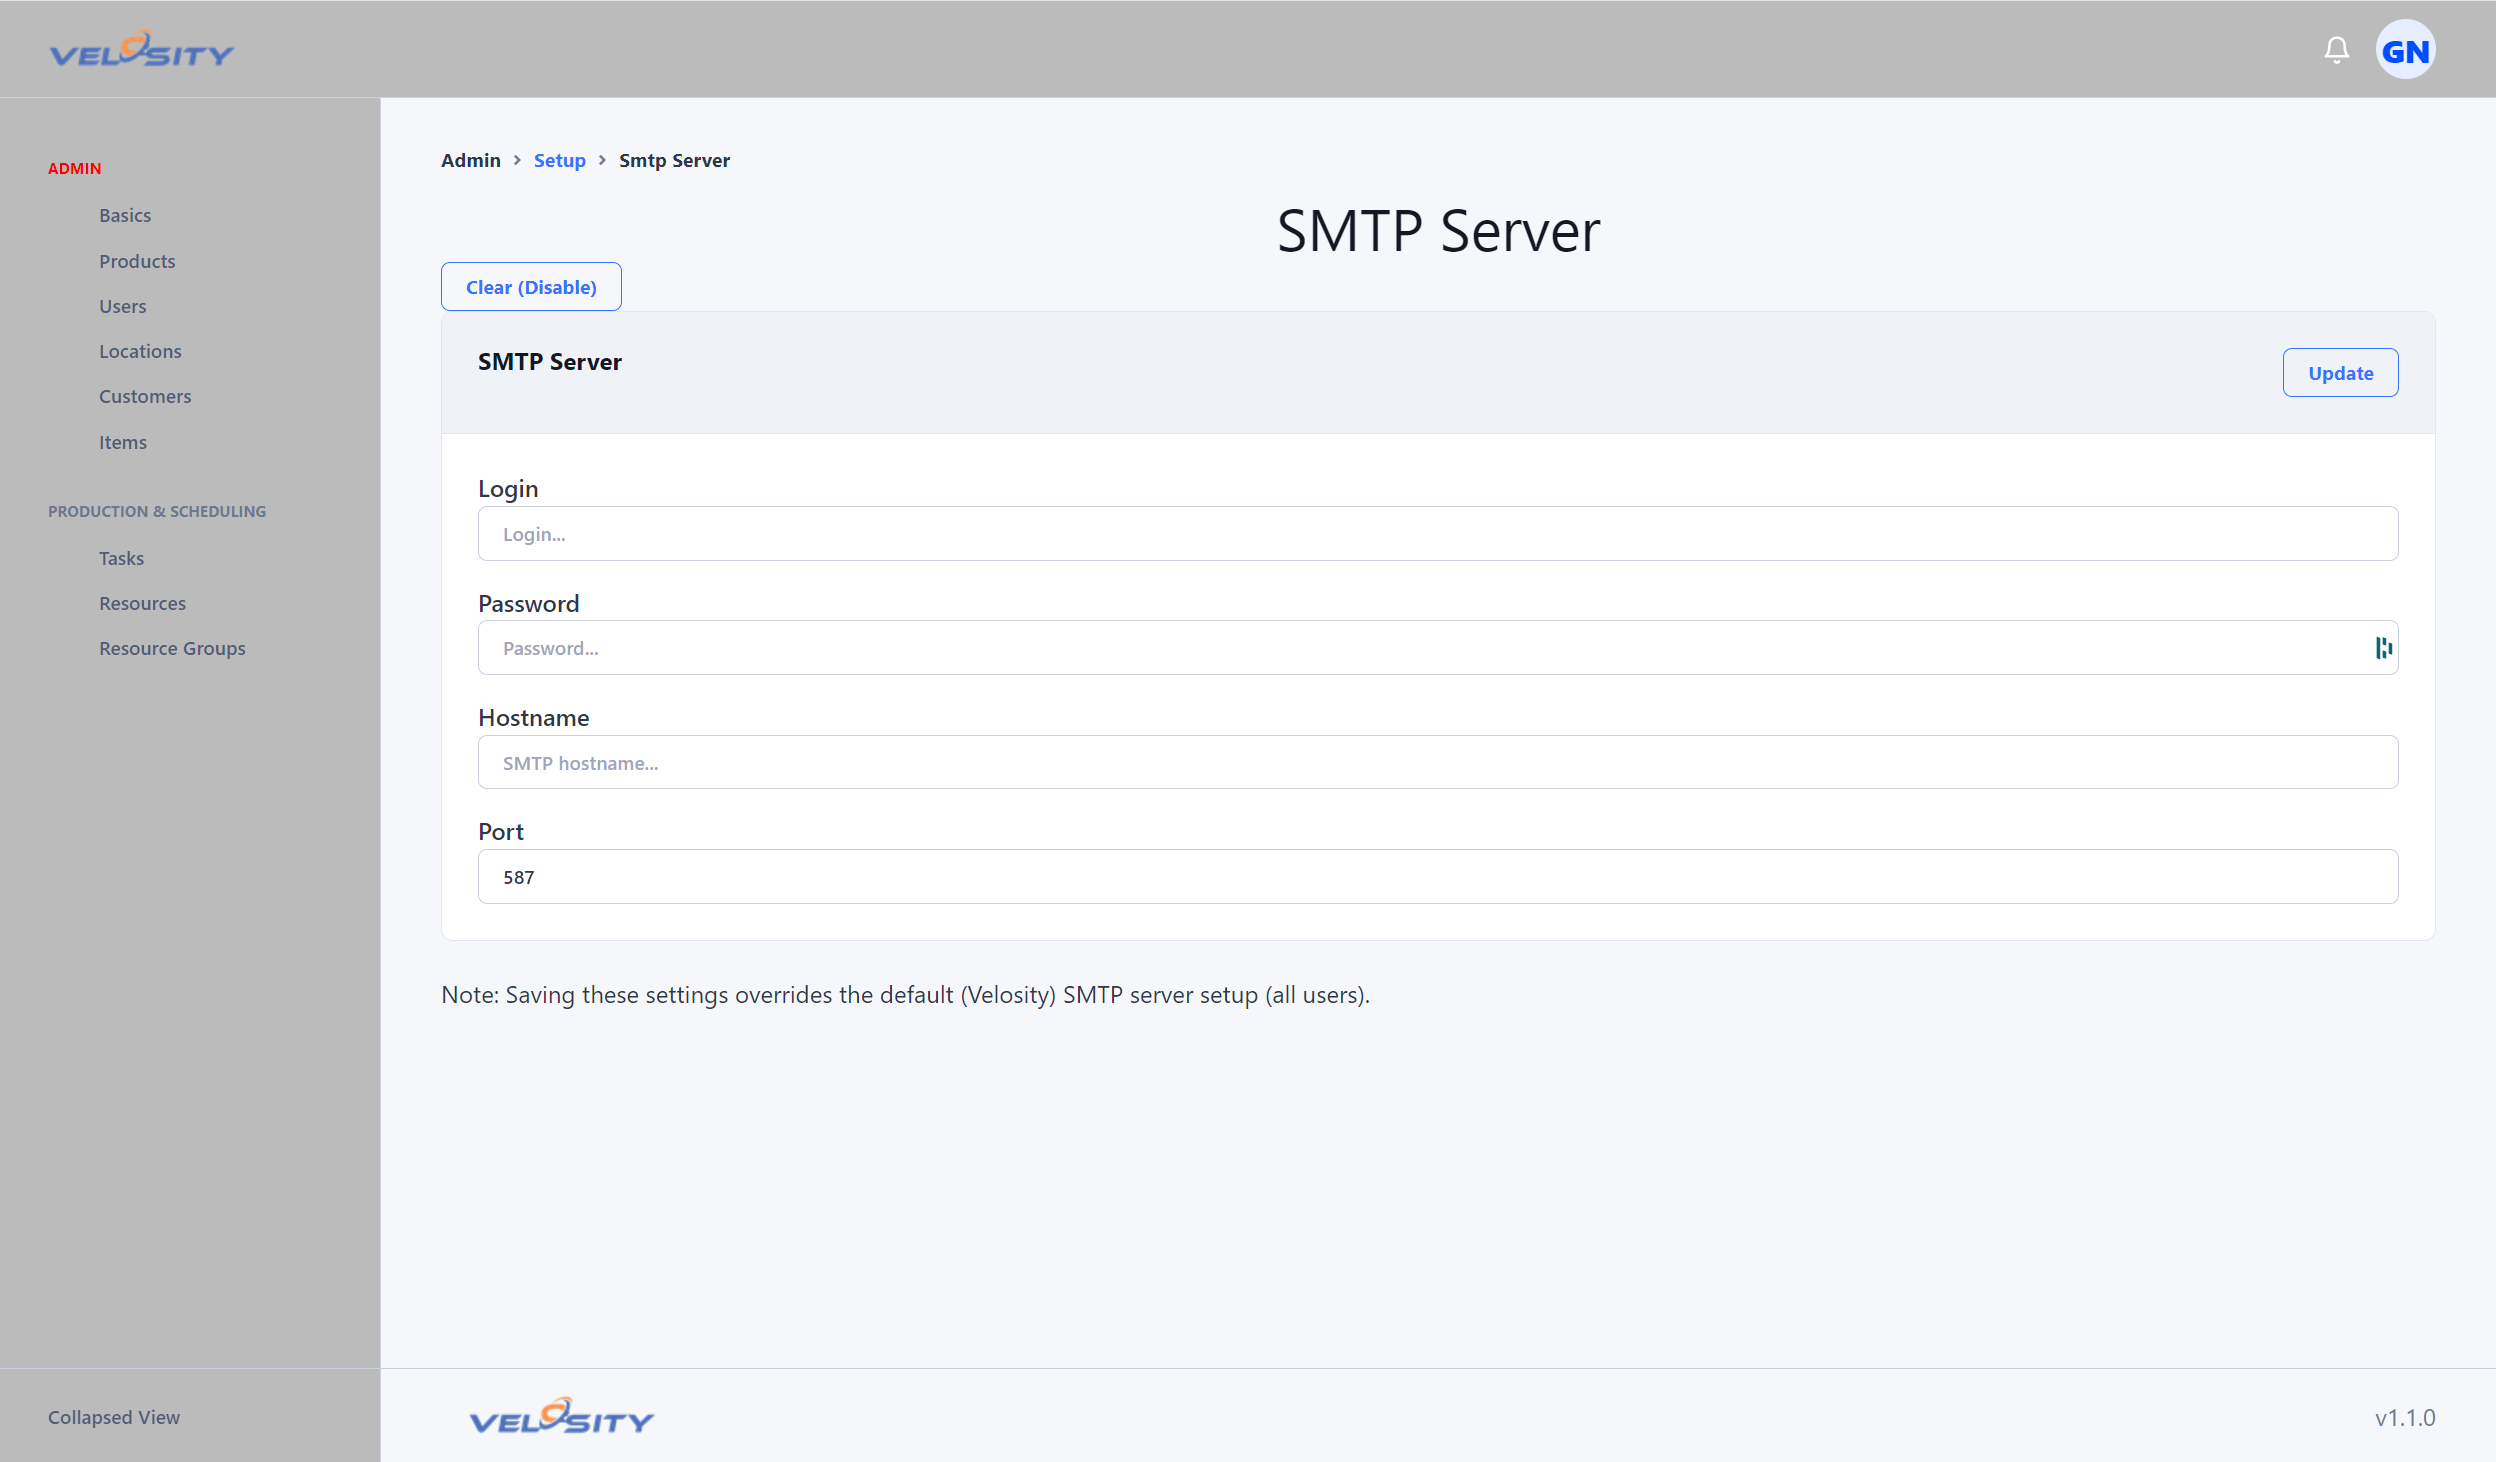Click the password visibility toggle icon
Screen dimensions: 2496x1462
[x=2385, y=647]
